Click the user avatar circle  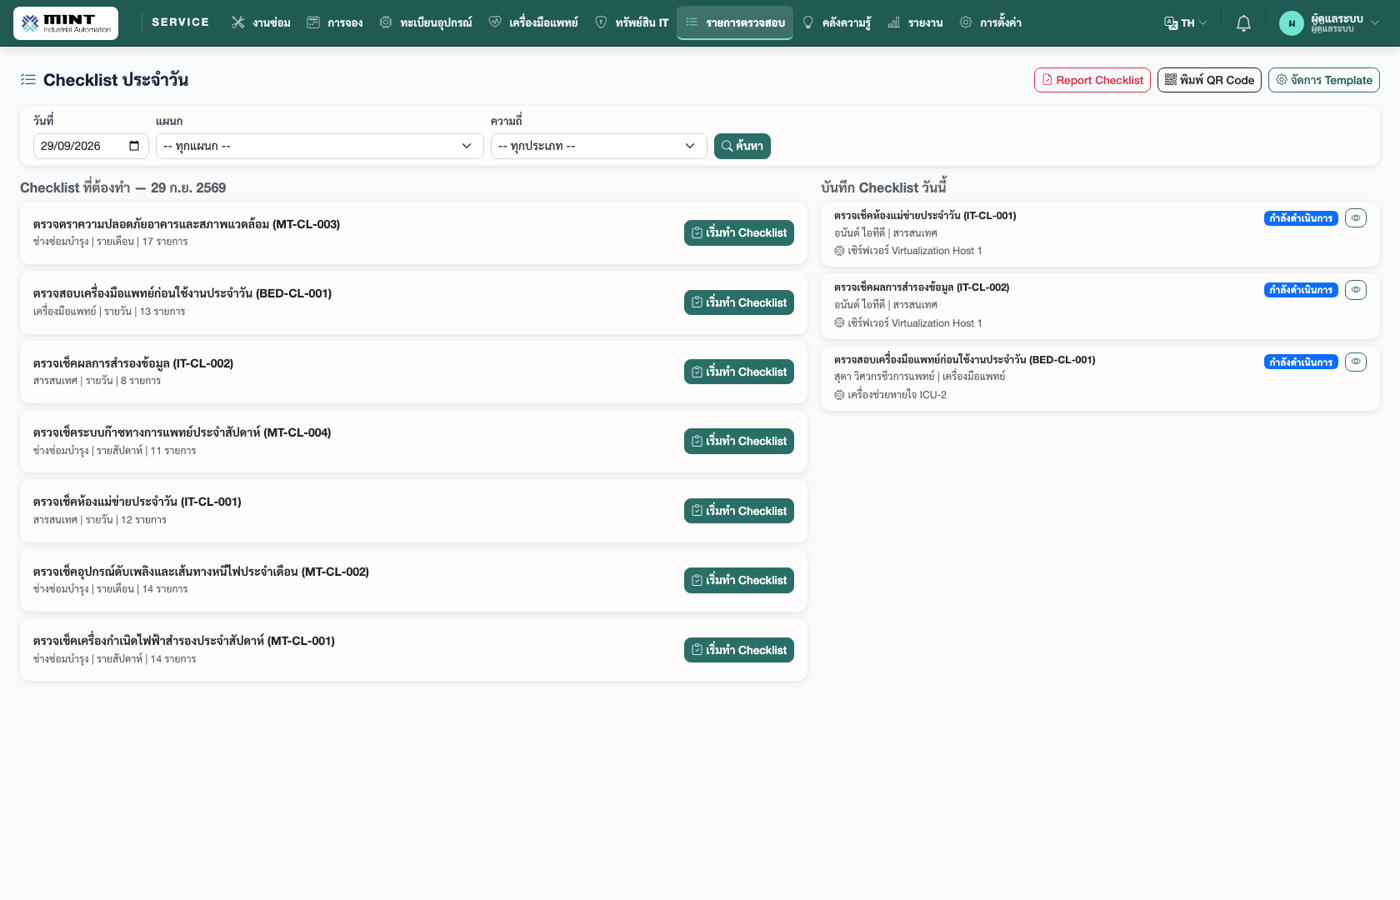coord(1291,23)
